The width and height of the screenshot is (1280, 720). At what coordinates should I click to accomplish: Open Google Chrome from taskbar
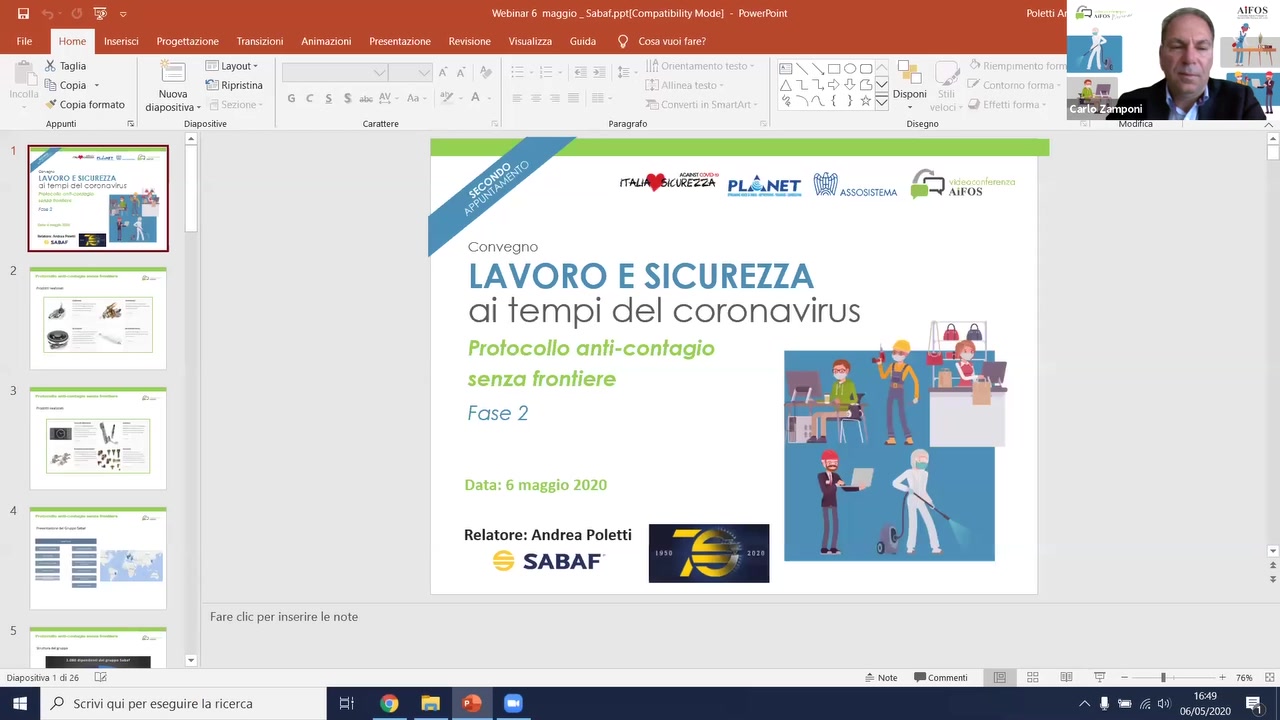coord(389,703)
